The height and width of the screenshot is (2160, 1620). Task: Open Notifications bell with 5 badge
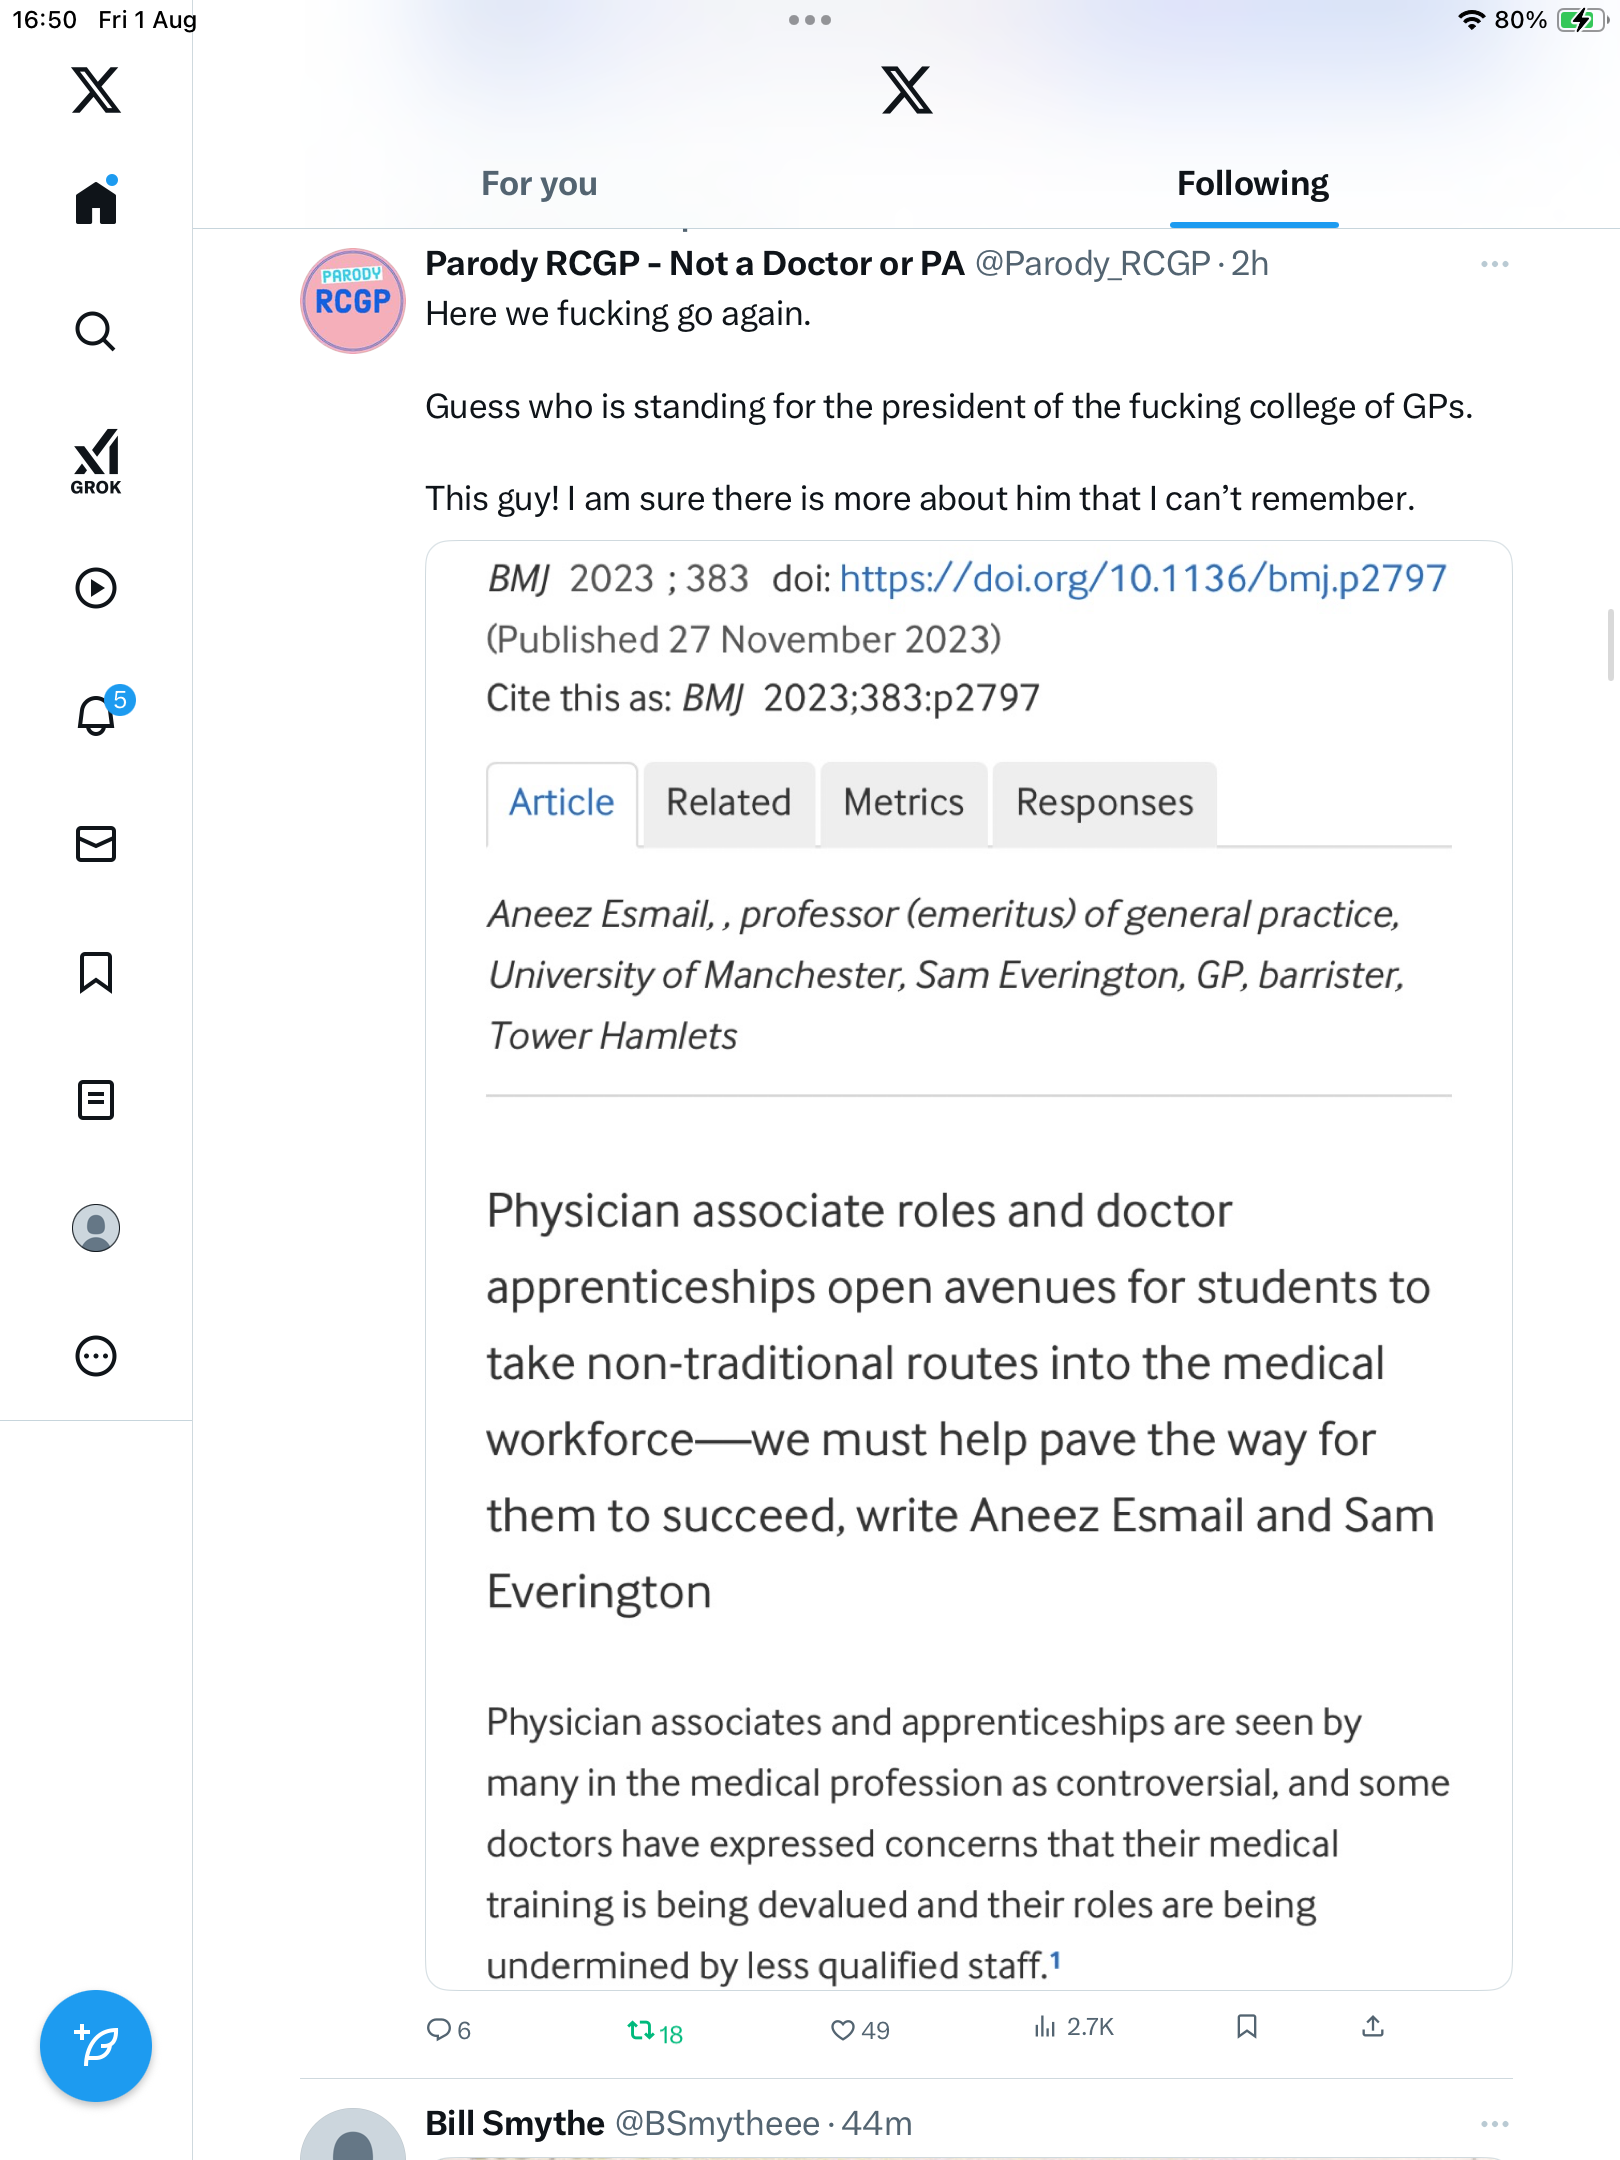[x=97, y=715]
